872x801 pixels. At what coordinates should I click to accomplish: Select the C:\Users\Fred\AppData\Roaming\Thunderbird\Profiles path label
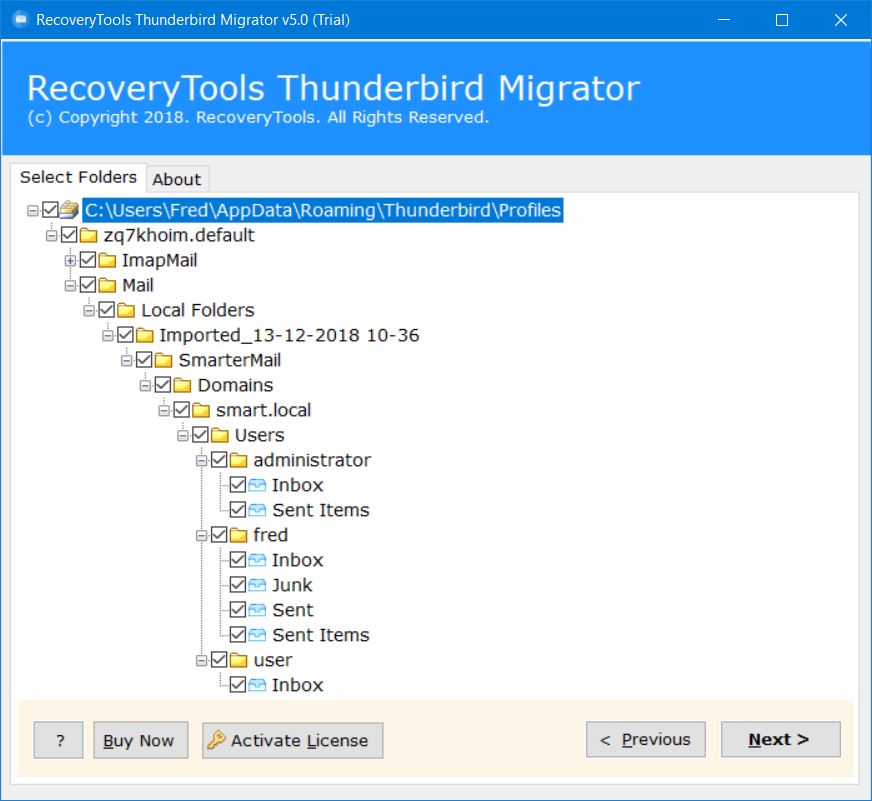(323, 210)
